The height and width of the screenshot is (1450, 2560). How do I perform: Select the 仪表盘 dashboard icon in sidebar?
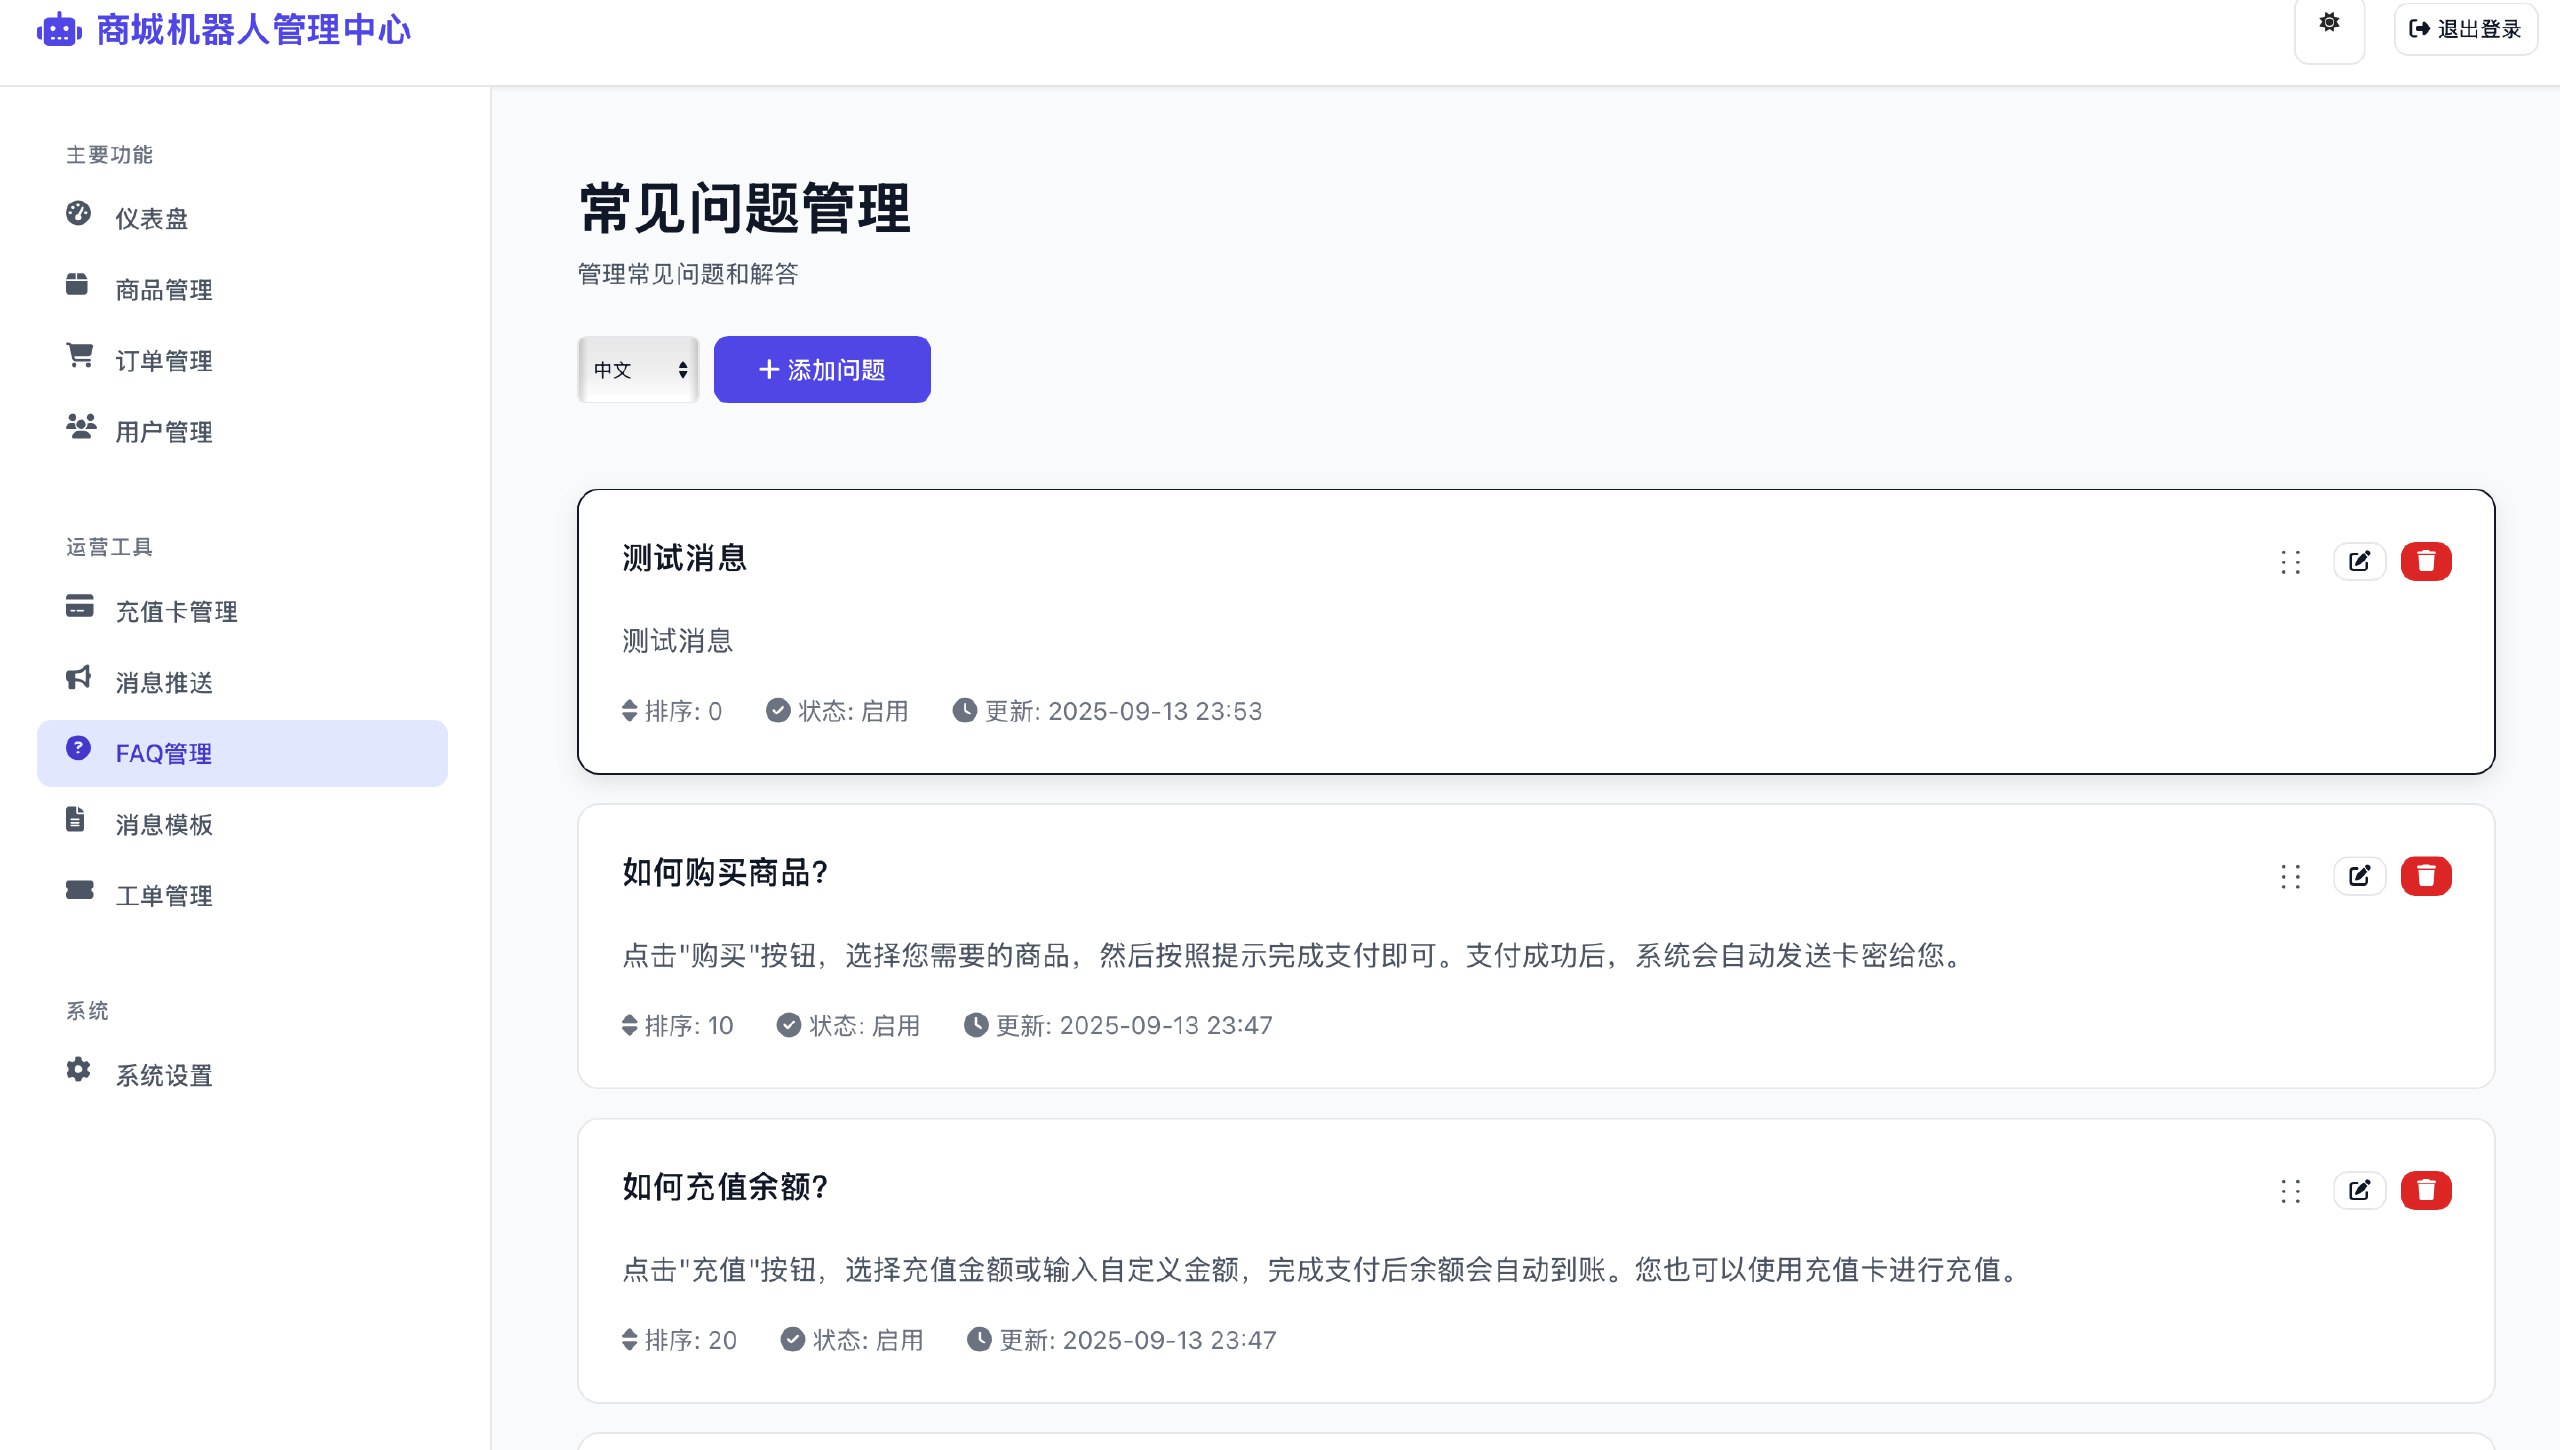click(x=79, y=213)
